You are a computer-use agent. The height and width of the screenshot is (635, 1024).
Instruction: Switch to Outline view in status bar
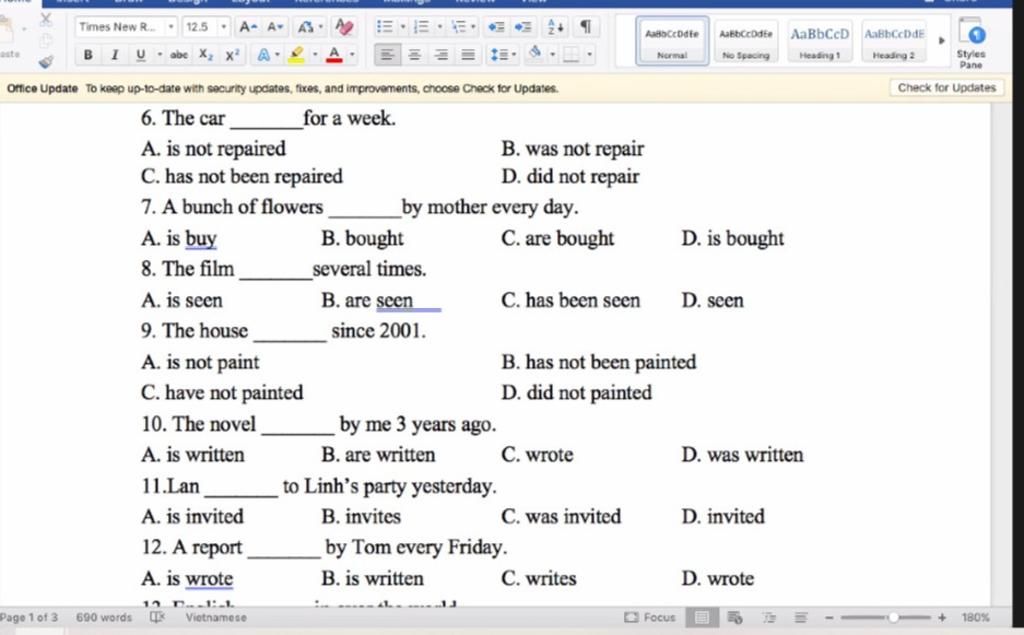(769, 617)
